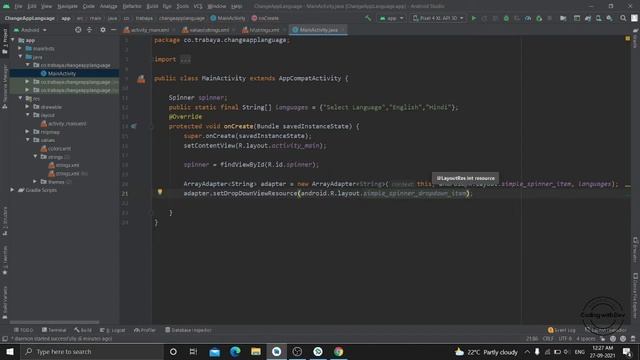Click the UTF-8 encoding in status bar

(x=565, y=339)
